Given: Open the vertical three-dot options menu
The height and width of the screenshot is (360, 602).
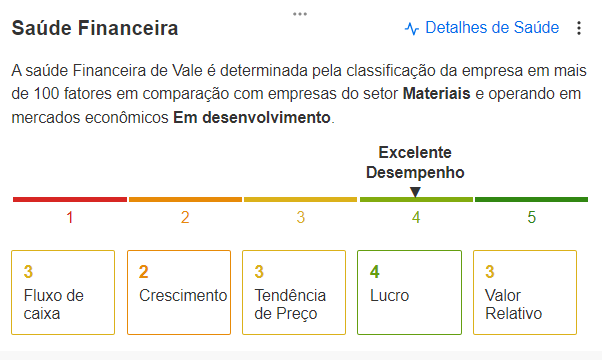Looking at the screenshot, I should (x=579, y=28).
